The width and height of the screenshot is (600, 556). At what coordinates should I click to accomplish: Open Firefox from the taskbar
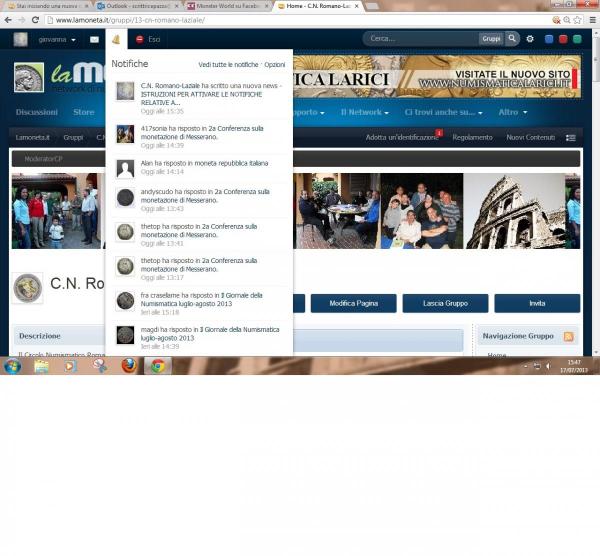(129, 366)
